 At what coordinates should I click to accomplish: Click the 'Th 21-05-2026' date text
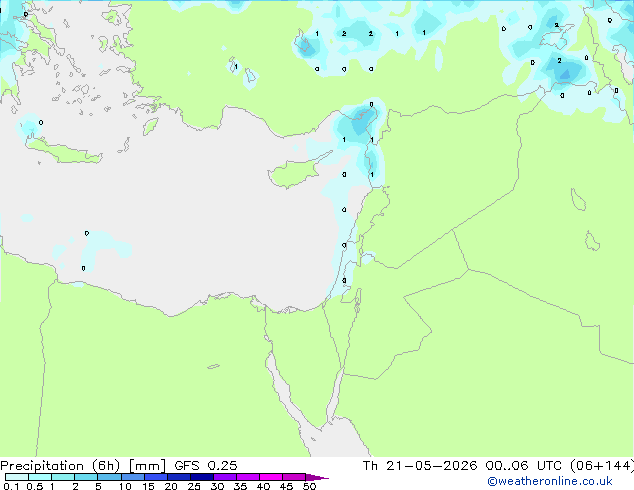[x=420, y=466]
